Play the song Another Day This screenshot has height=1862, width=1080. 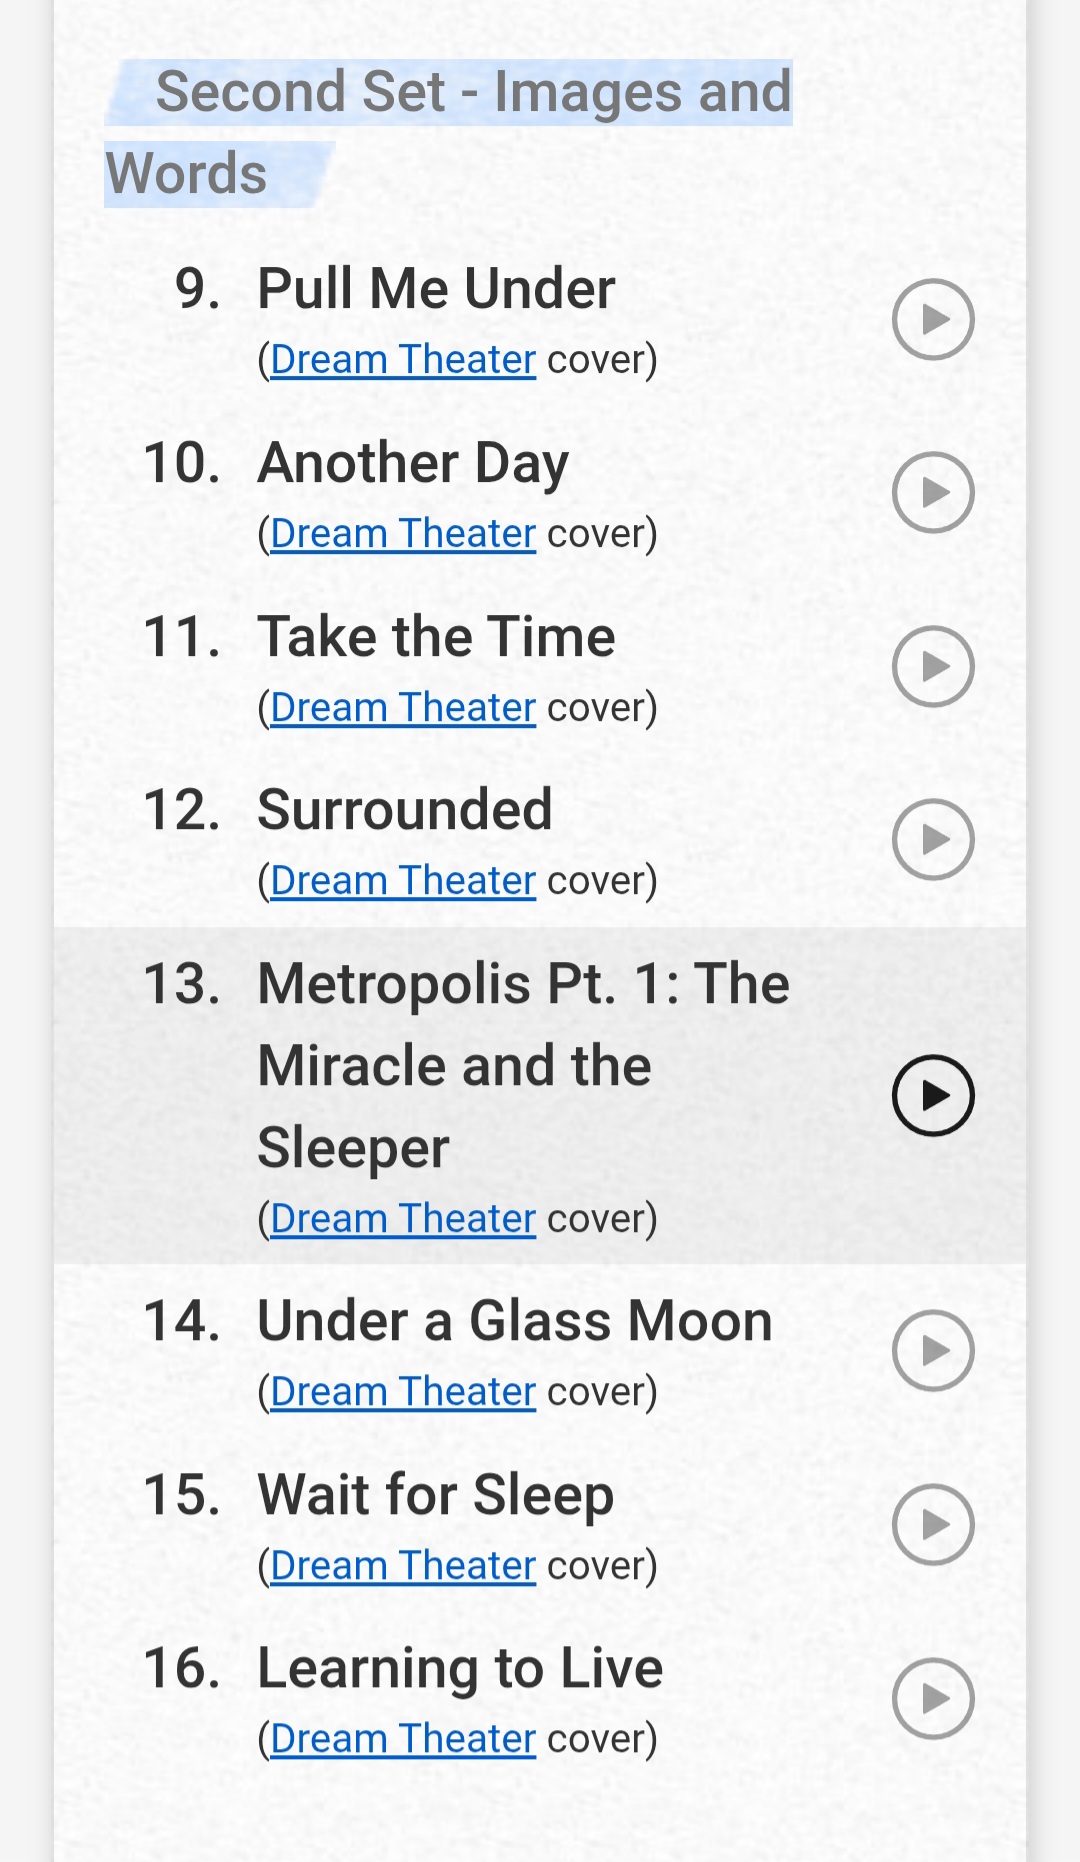coord(933,492)
